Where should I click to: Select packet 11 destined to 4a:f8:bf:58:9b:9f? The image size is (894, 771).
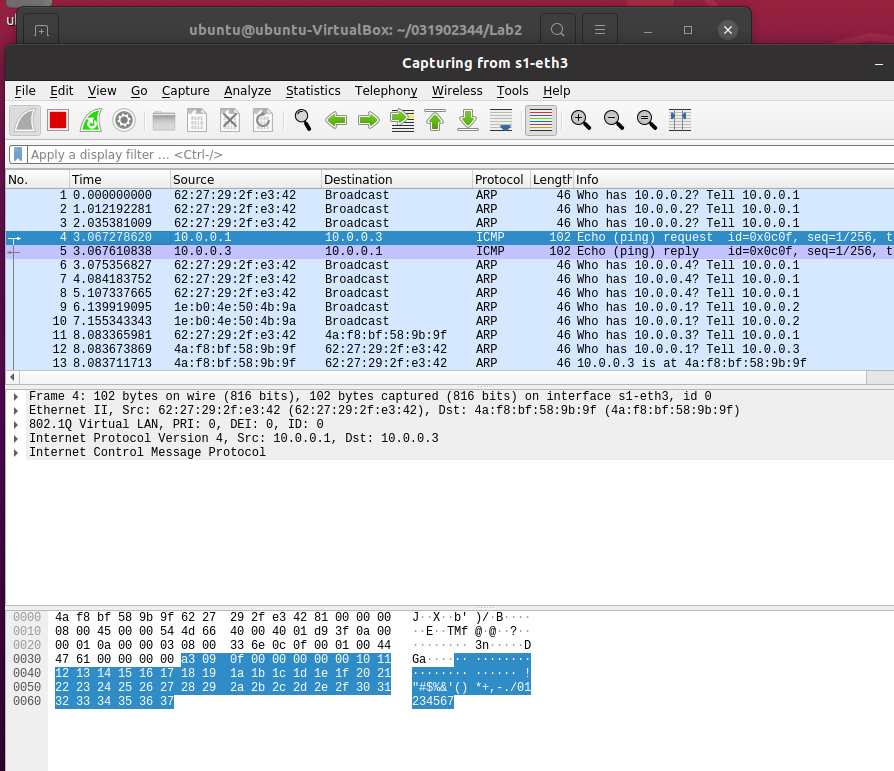(x=450, y=335)
